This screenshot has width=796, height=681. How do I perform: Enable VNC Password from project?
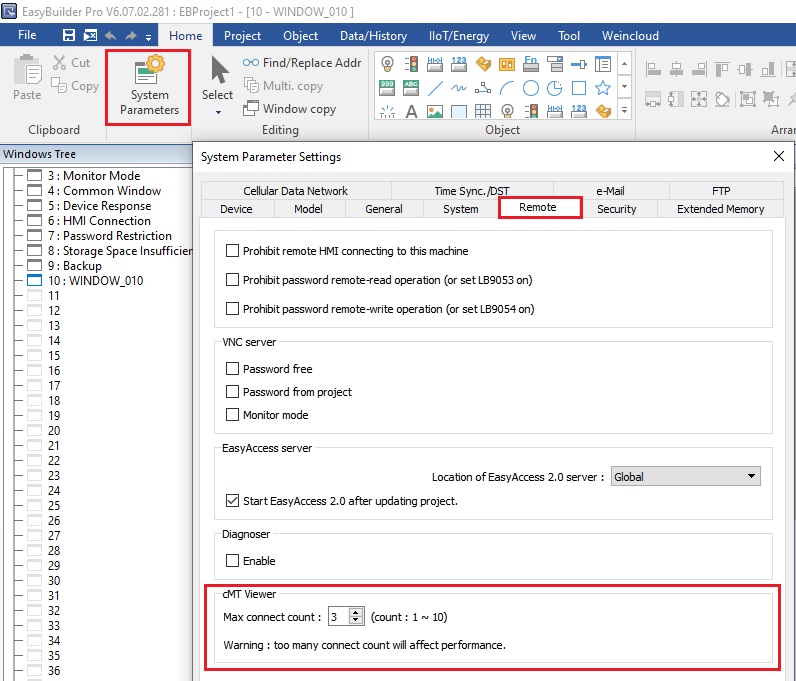click(x=232, y=392)
